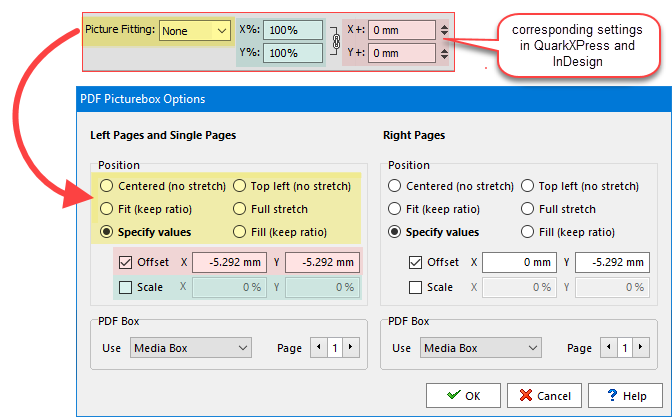Viewport: 672px width, 417px height.
Task: Click the X+ spinner arrows in toolbar
Action: point(444,30)
